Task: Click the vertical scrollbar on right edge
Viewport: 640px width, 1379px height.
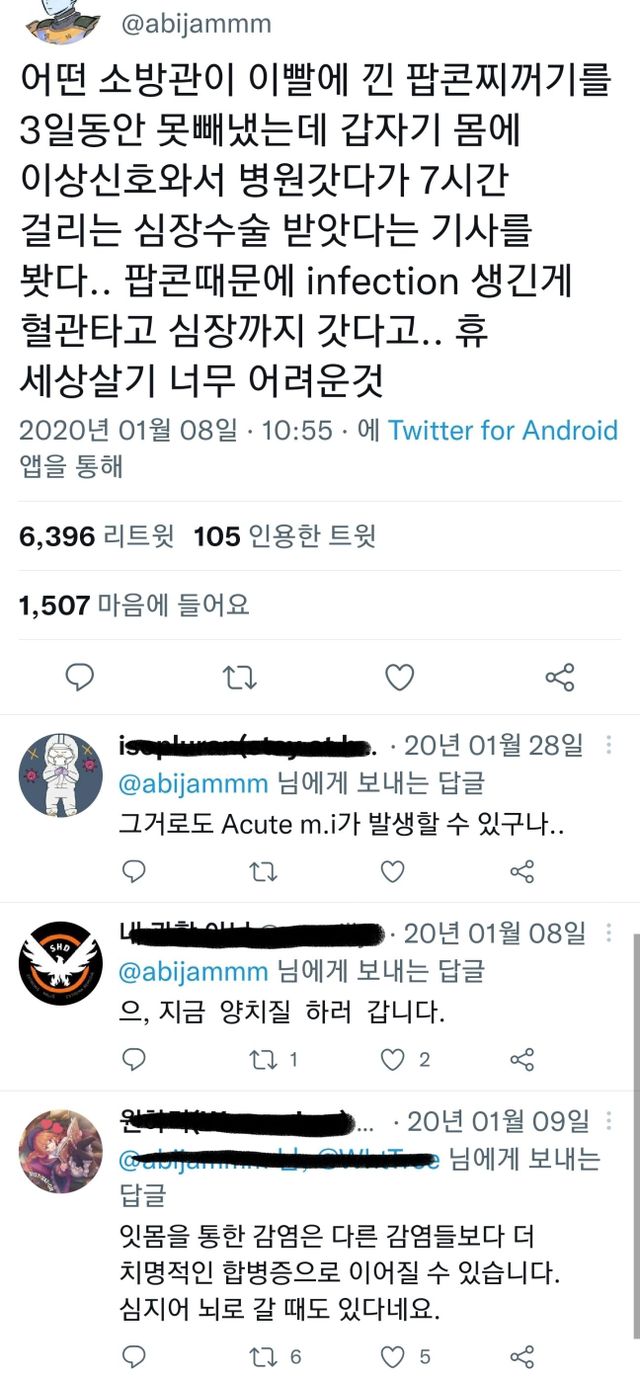Action: tap(635, 1100)
